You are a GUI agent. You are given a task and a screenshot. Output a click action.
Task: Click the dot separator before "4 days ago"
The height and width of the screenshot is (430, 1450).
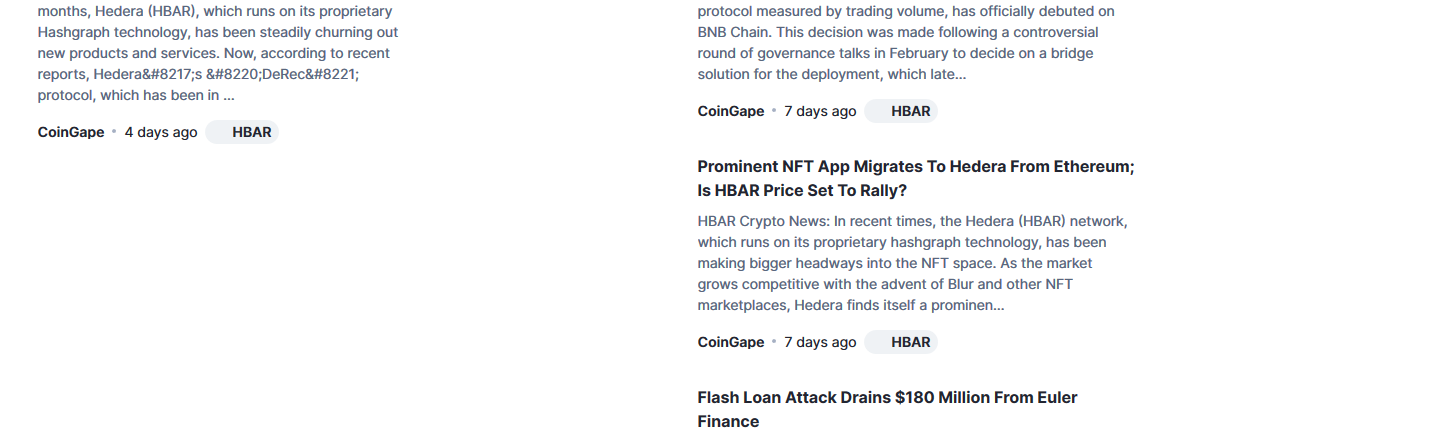click(x=114, y=132)
